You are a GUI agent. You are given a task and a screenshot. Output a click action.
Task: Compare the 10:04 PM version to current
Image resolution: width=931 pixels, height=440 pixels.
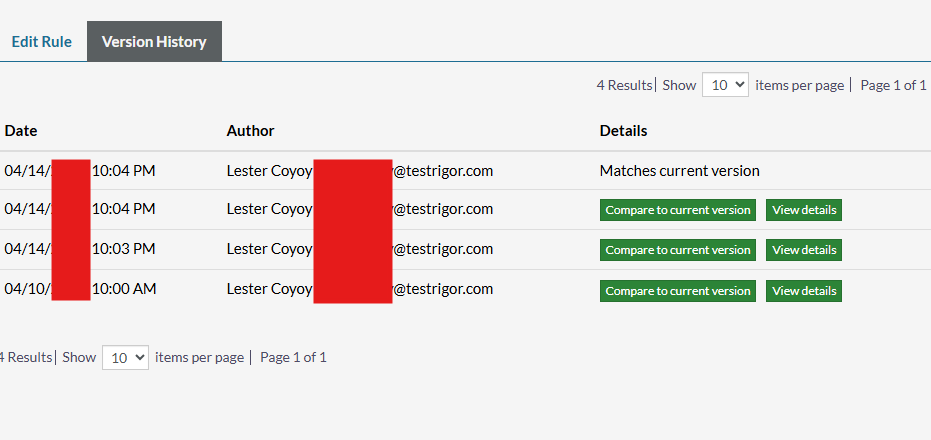pyautogui.click(x=677, y=210)
